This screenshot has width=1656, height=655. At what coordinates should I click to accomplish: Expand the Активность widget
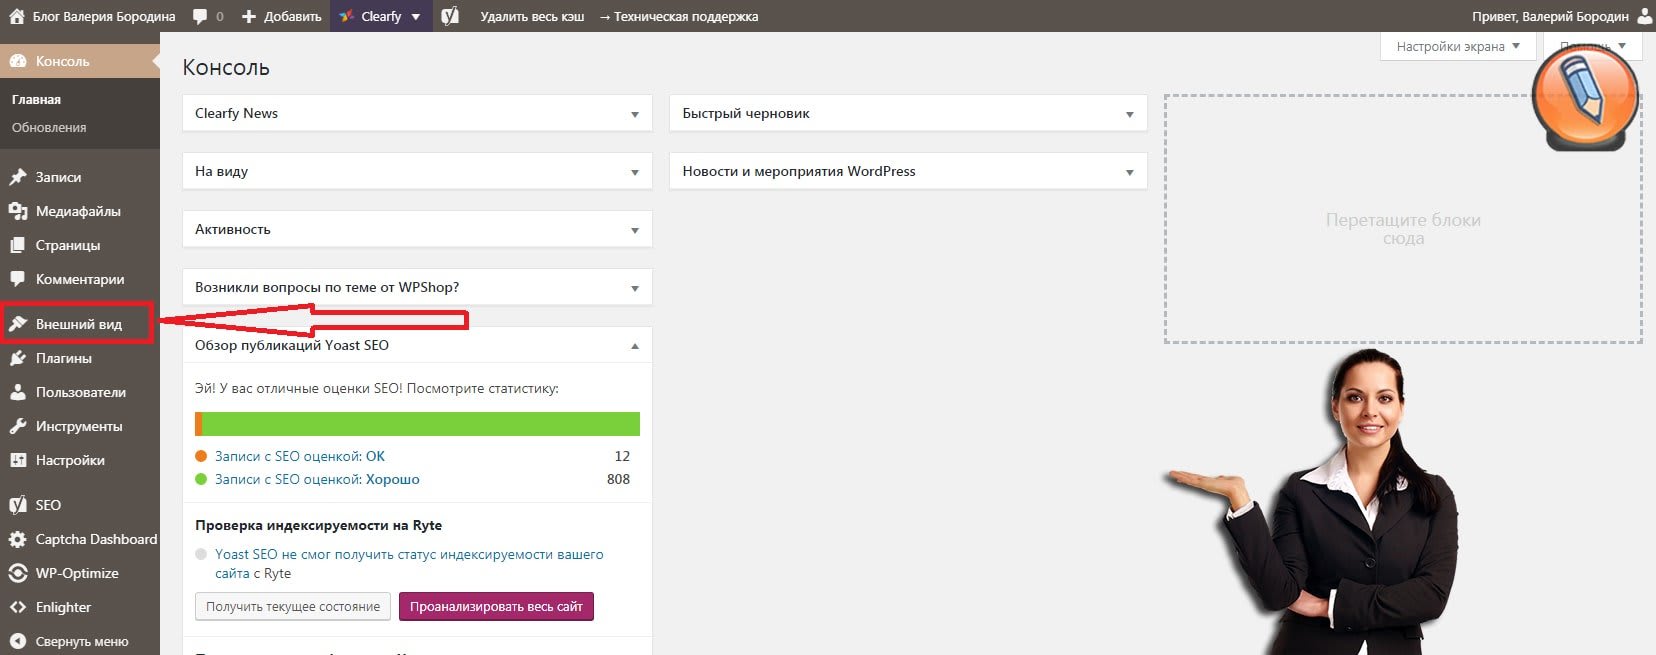coord(634,230)
